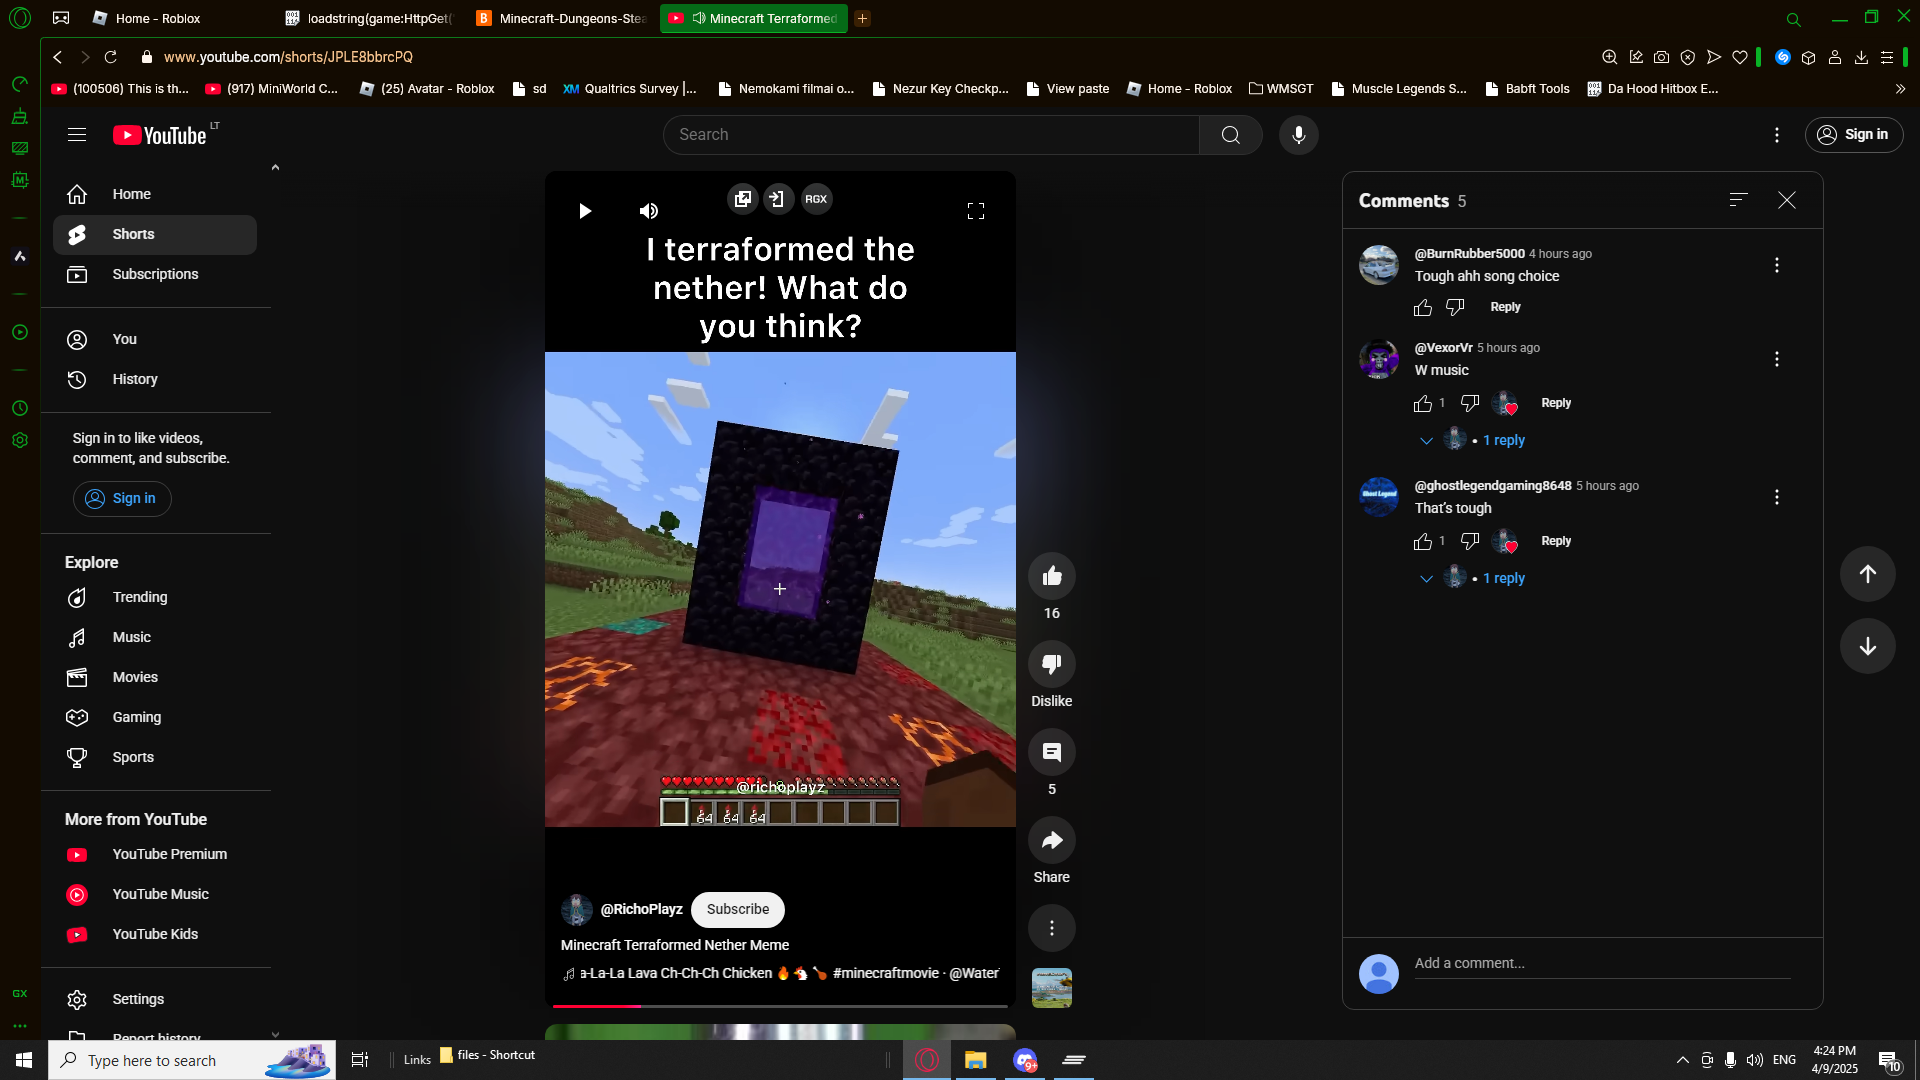Screen dimensions: 1920x1080
Task: Open the comments button showing 5
Action: (1051, 752)
